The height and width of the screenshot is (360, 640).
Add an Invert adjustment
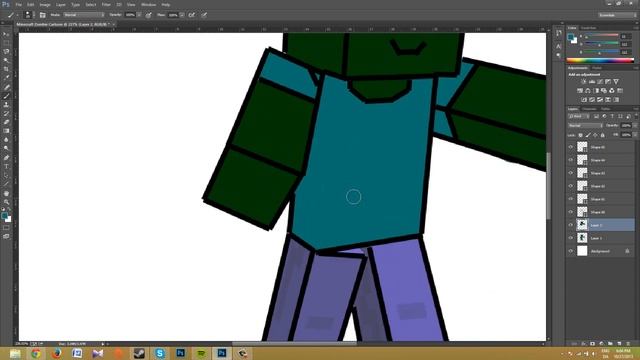click(x=584, y=100)
